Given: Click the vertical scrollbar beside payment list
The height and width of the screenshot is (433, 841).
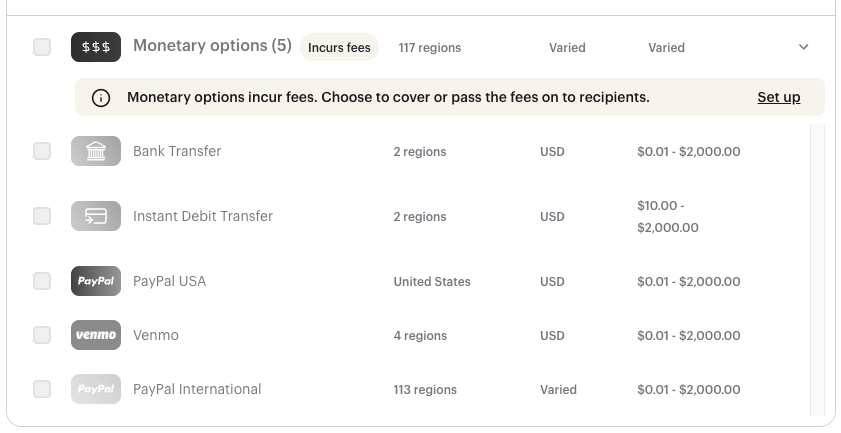Looking at the screenshot, I should [x=818, y=269].
